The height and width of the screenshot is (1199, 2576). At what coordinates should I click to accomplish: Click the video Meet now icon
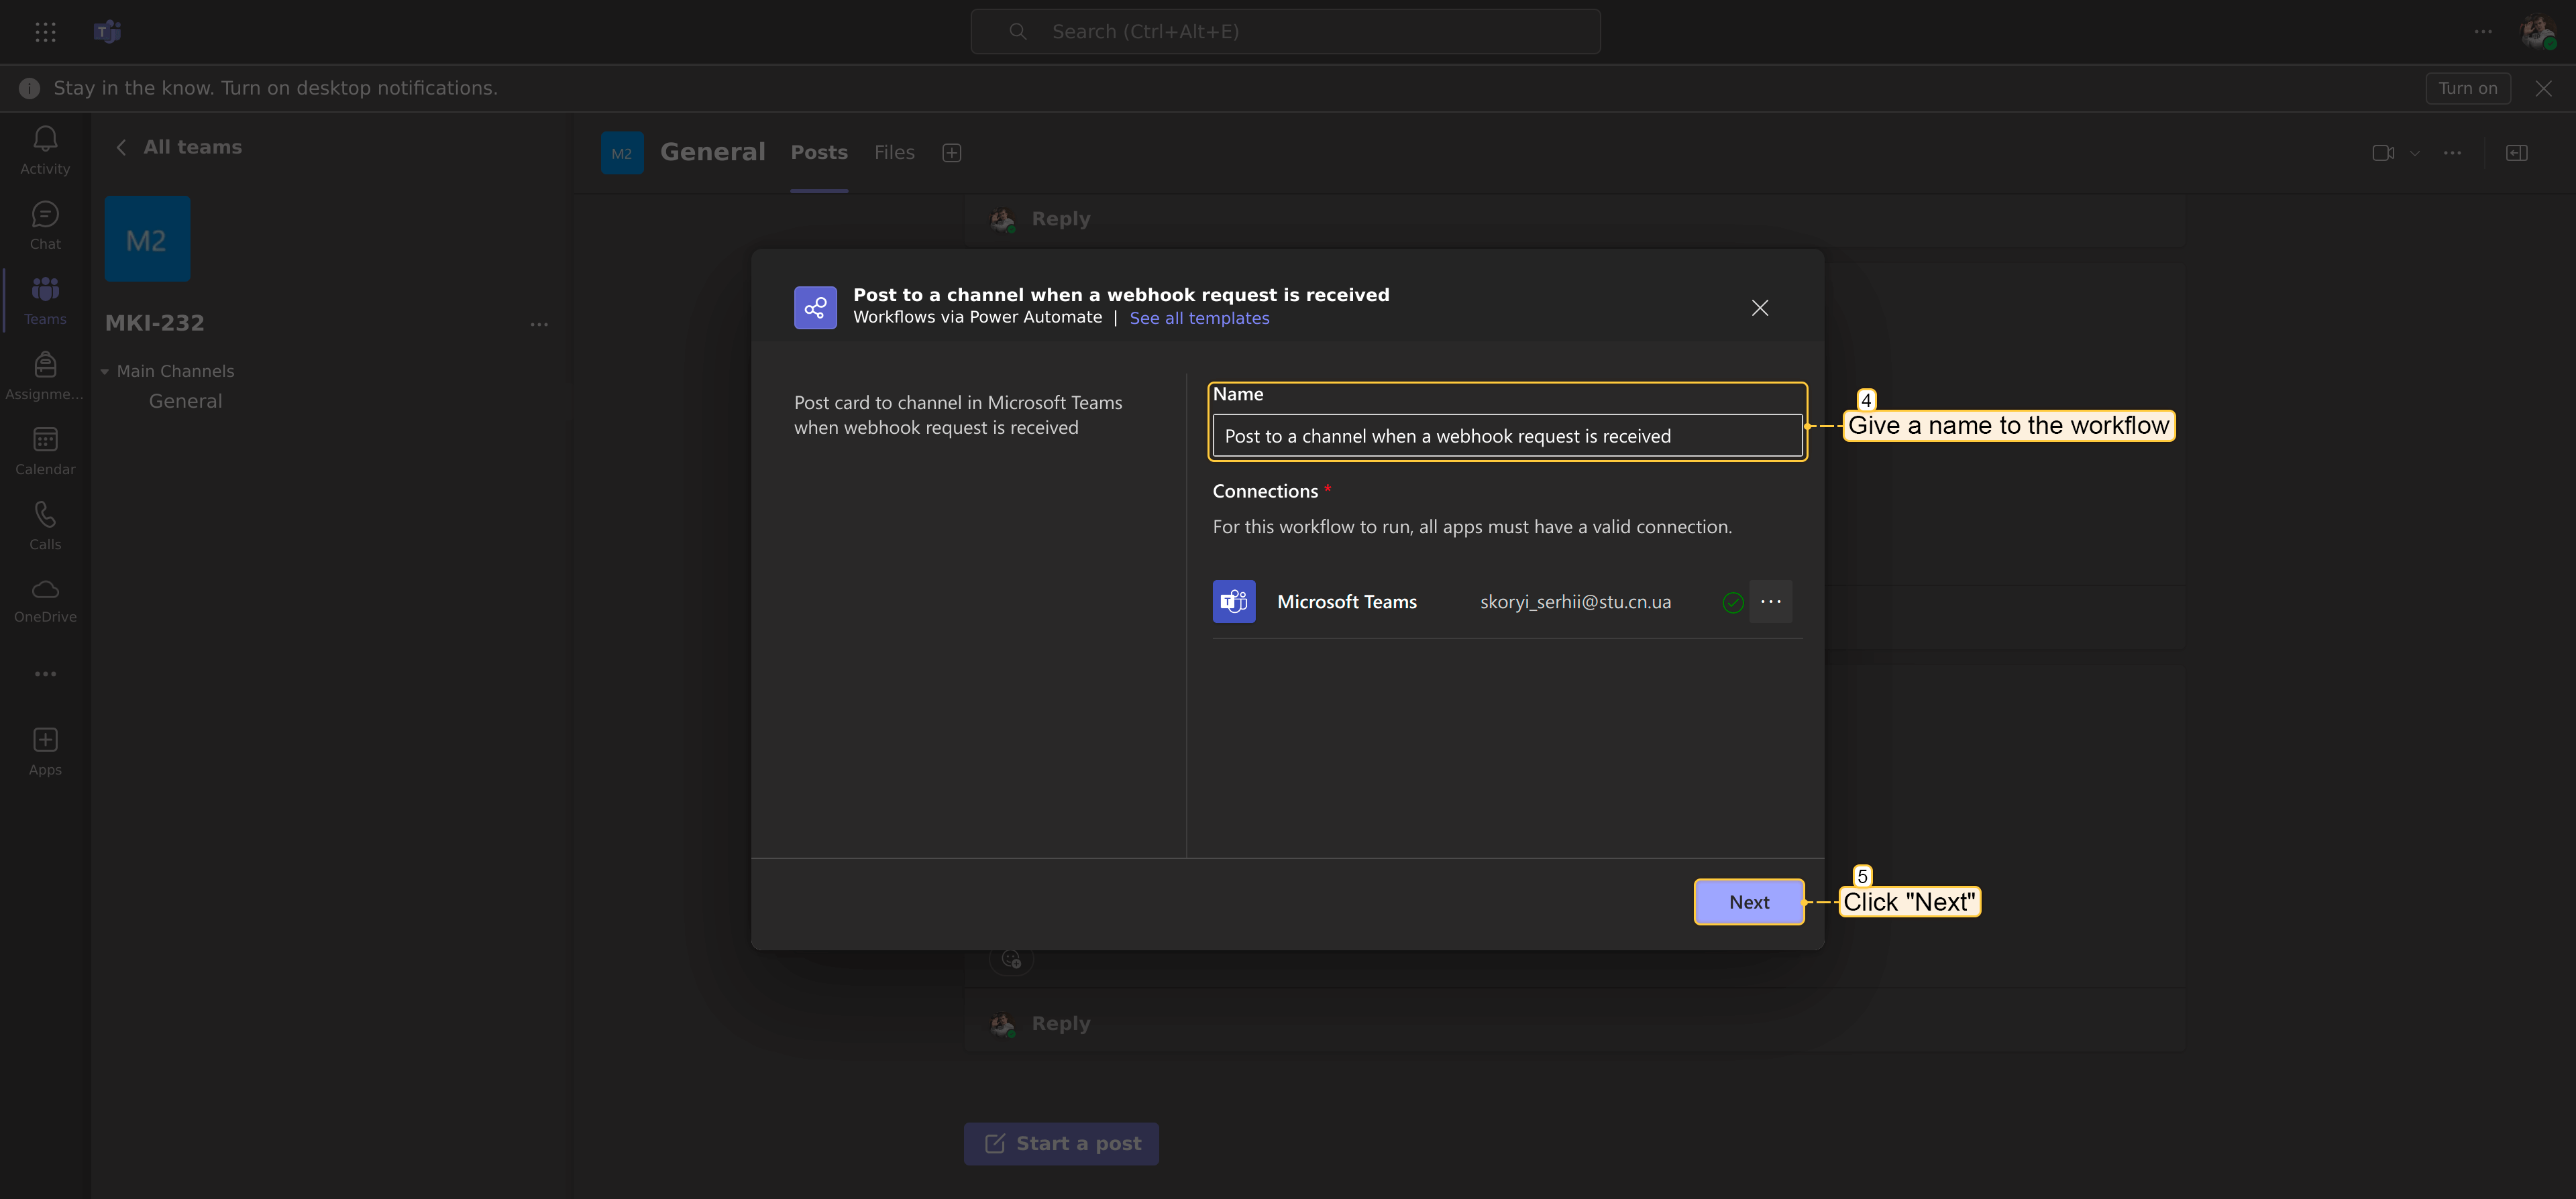pos(2382,153)
